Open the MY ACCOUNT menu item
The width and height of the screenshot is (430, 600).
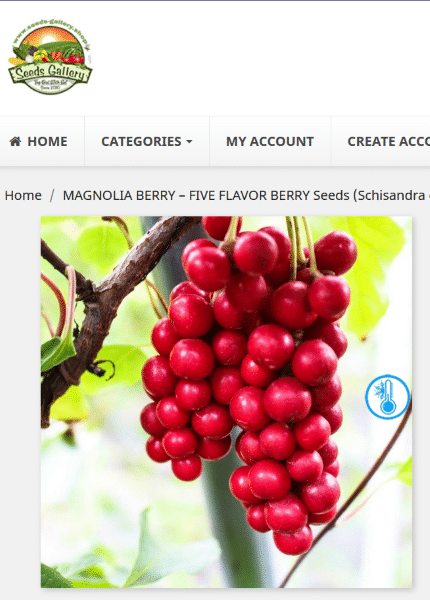click(270, 141)
